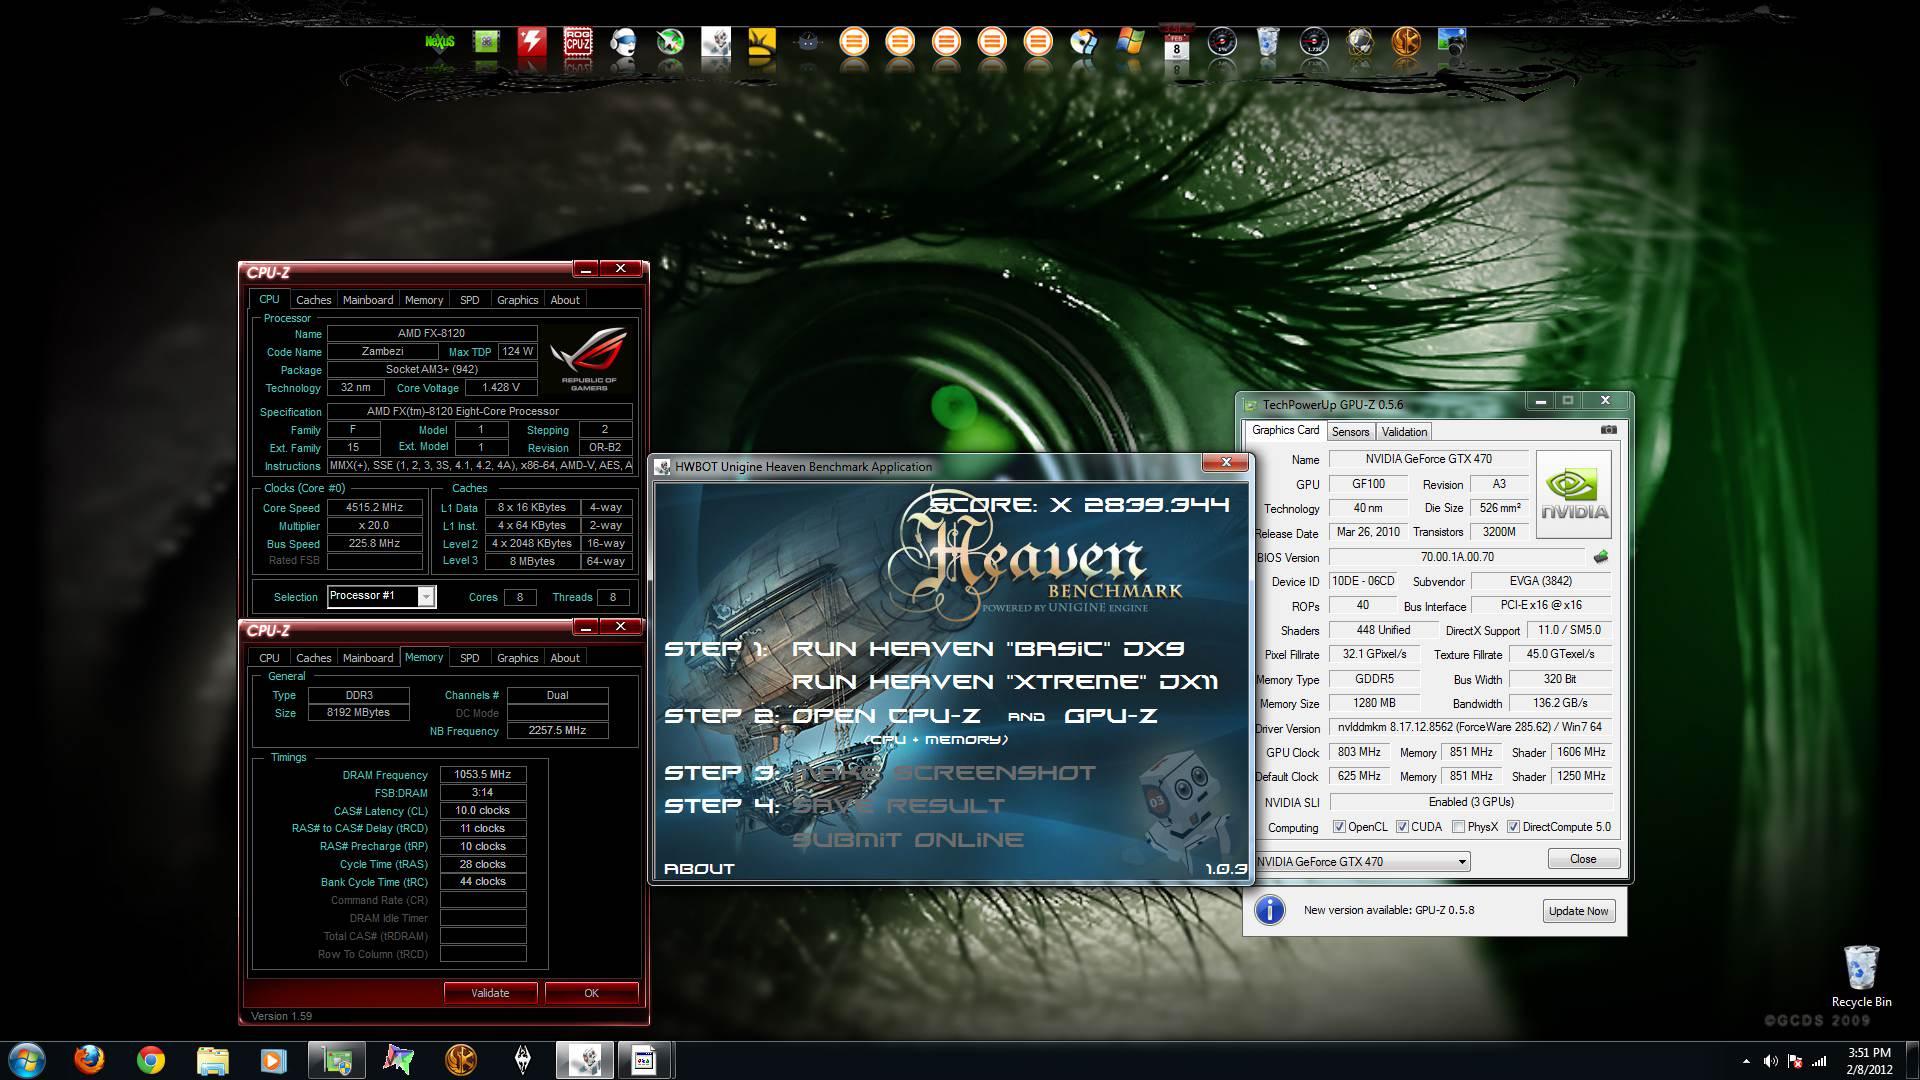Toggle the OpenCL checkbox in GPU-Z
This screenshot has height=1080, width=1920.
1339,827
